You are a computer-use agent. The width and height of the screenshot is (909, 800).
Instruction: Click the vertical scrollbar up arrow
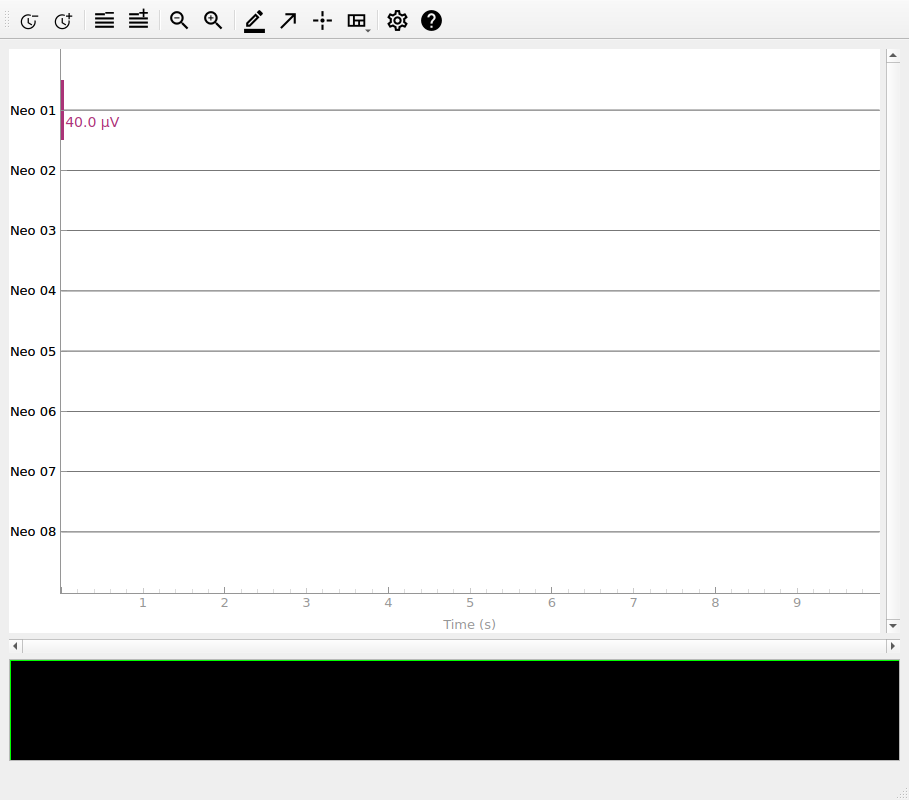[x=893, y=57]
